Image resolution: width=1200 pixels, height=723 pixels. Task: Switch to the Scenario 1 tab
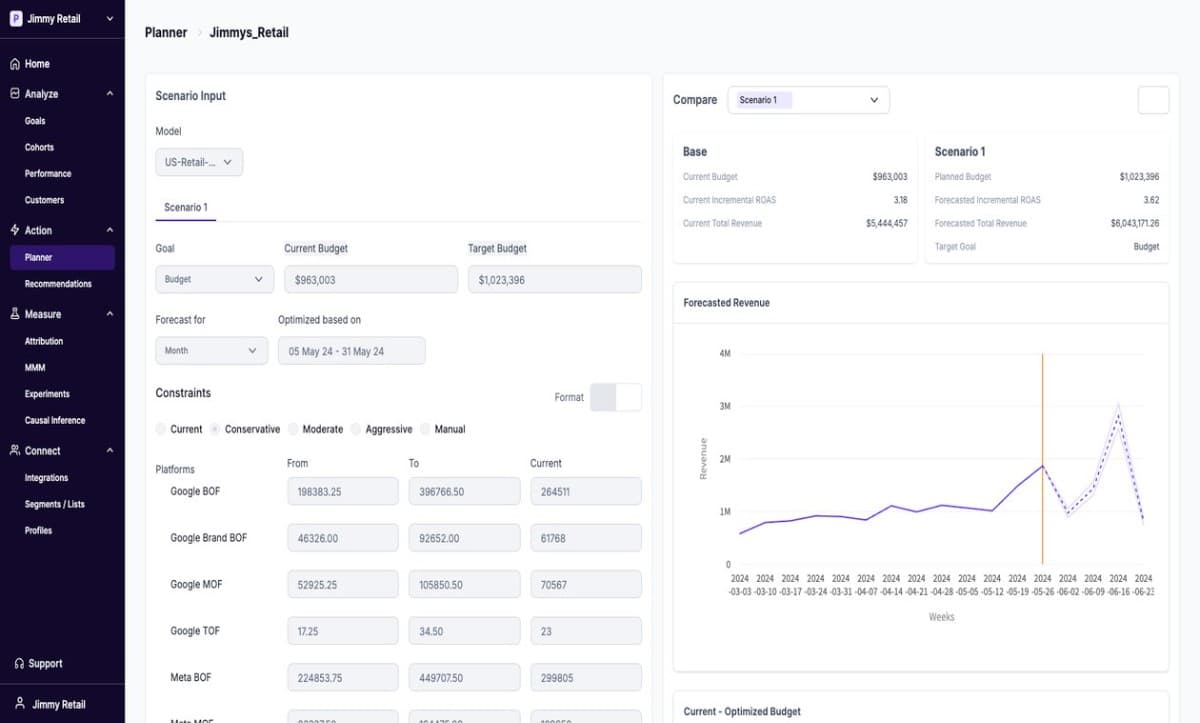click(186, 208)
